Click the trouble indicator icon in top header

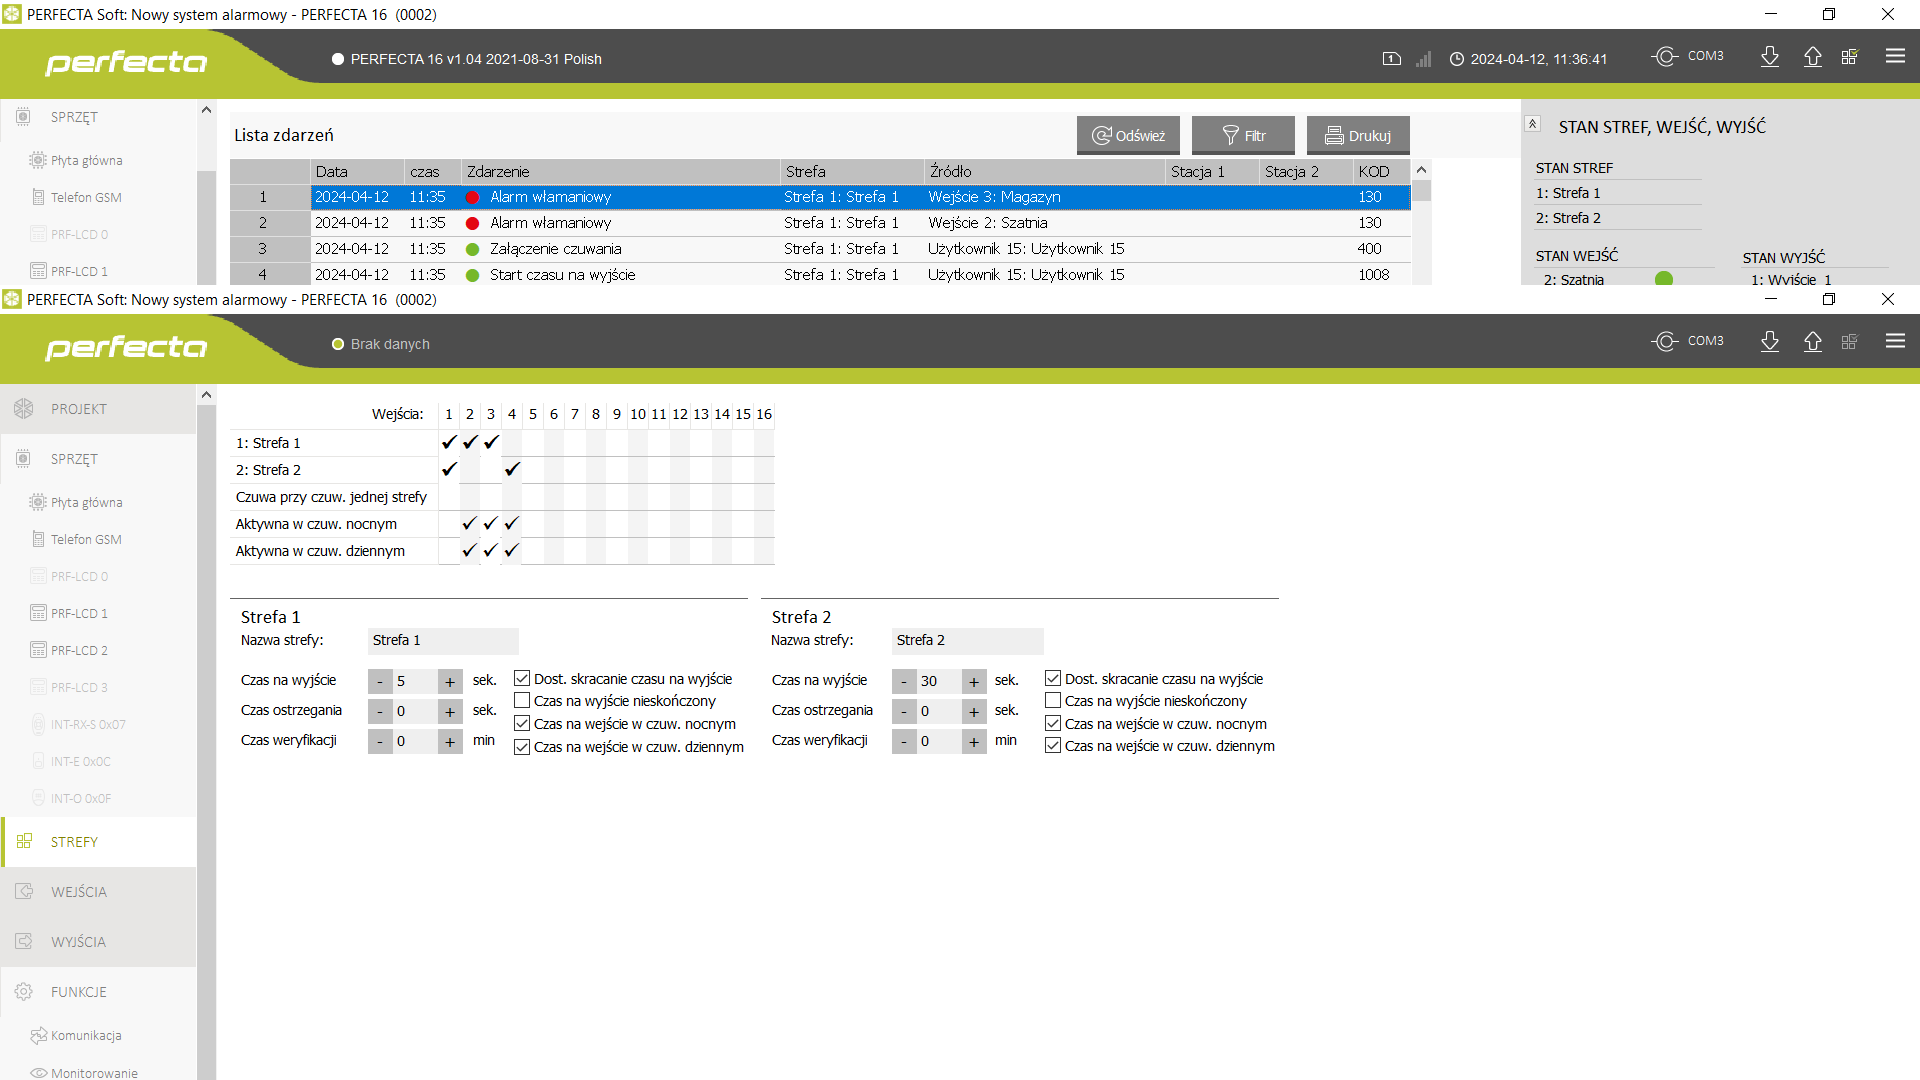tap(1392, 59)
